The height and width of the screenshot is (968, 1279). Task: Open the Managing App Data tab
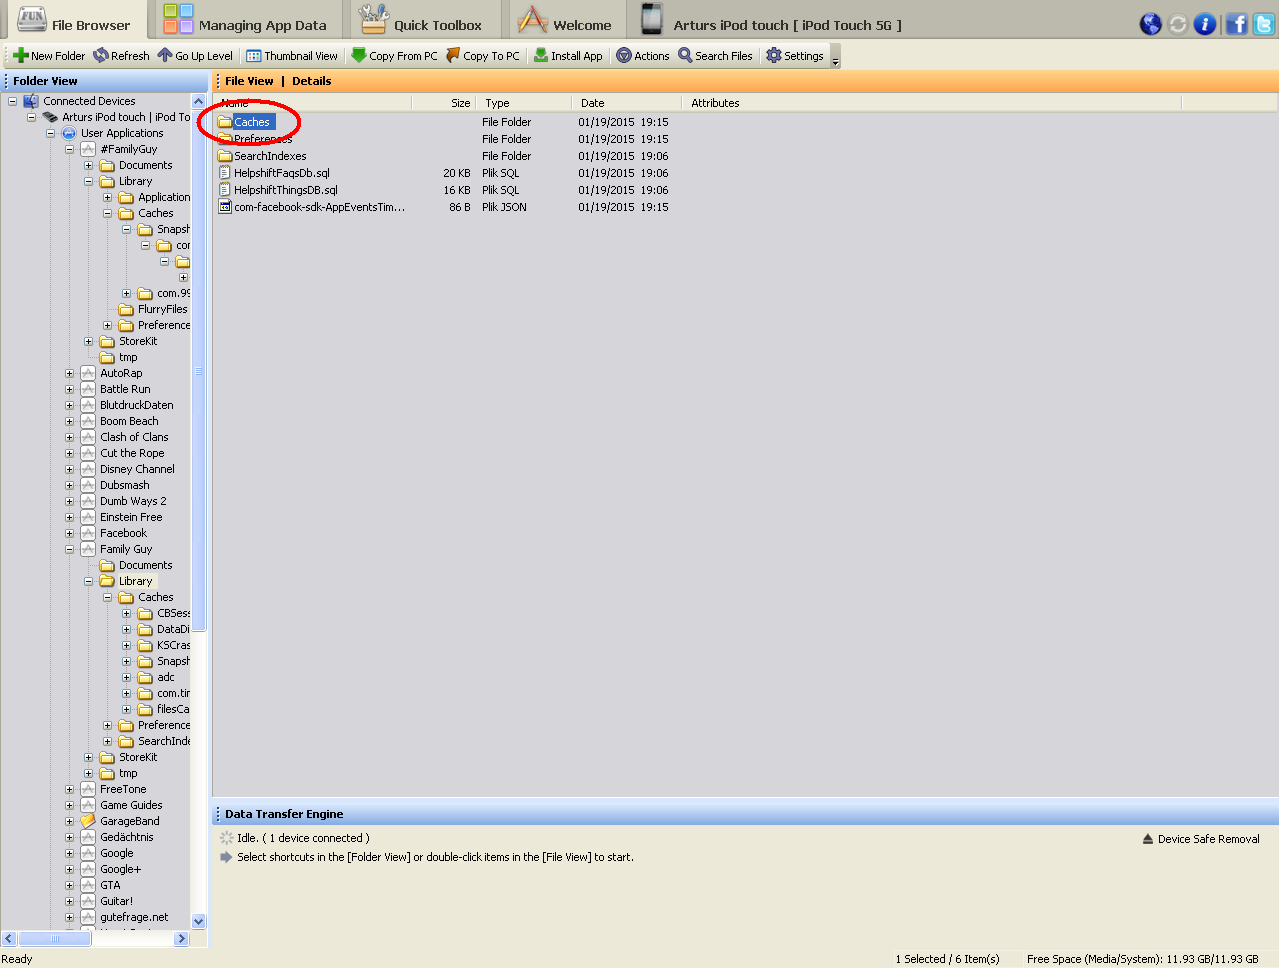(x=245, y=21)
